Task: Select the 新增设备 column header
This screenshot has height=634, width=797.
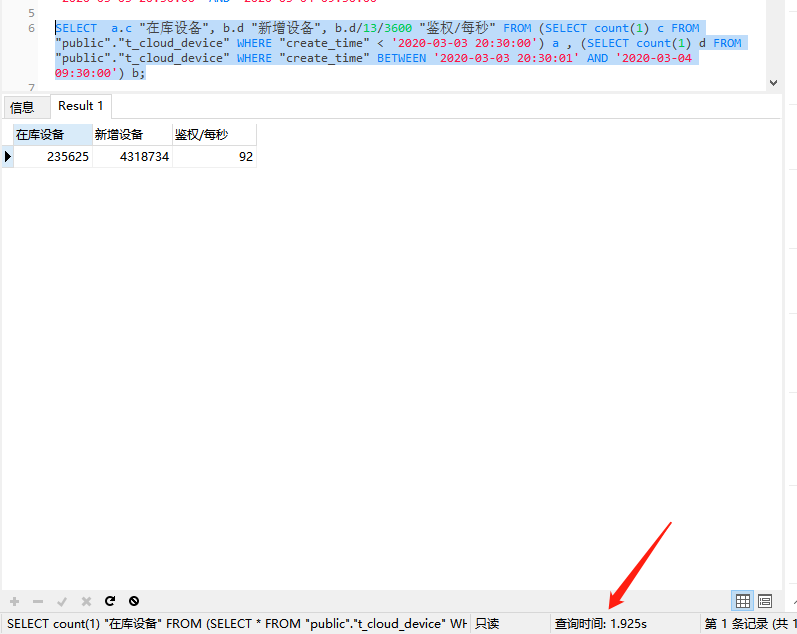Action: tap(132, 135)
